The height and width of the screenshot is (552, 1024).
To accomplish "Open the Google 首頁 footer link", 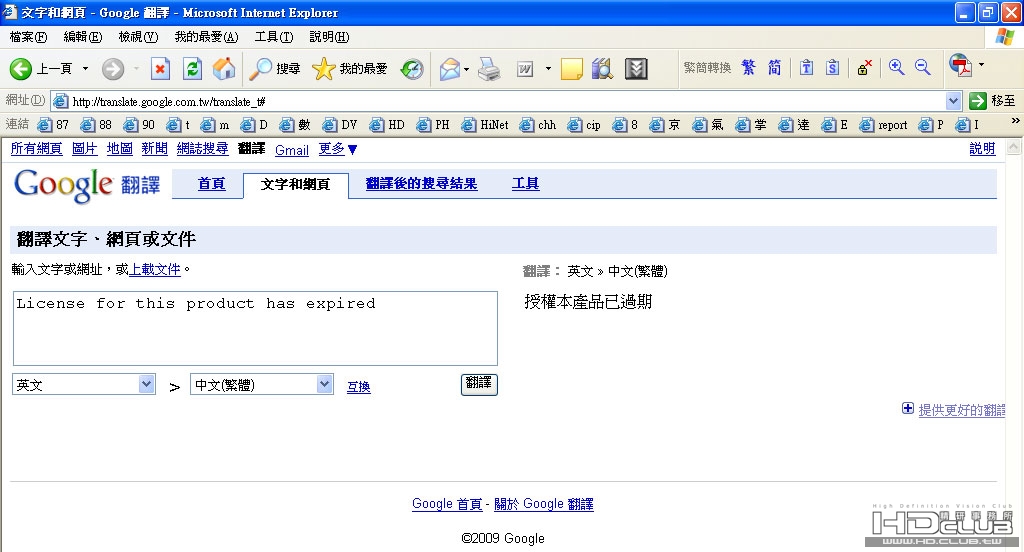I will [x=447, y=504].
